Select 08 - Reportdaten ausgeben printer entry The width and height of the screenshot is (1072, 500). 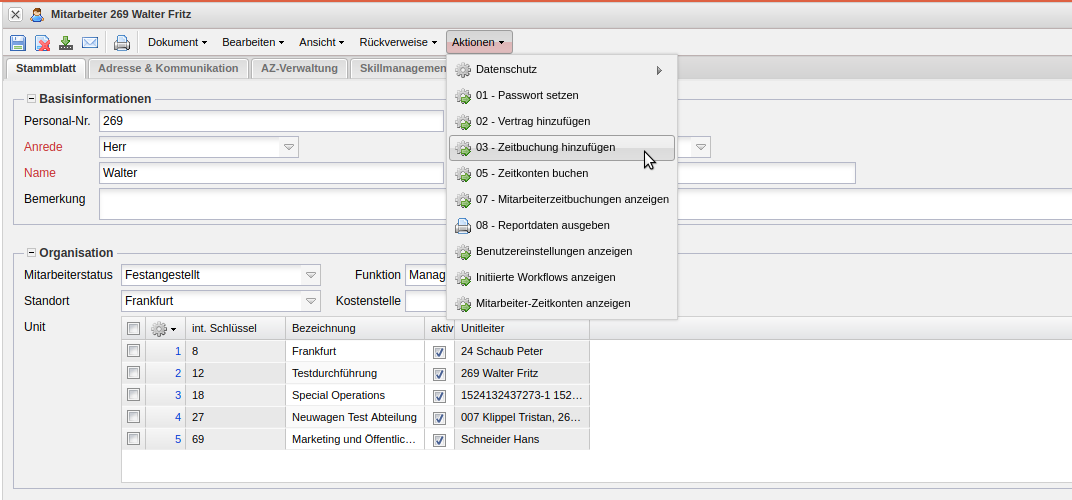click(542, 225)
